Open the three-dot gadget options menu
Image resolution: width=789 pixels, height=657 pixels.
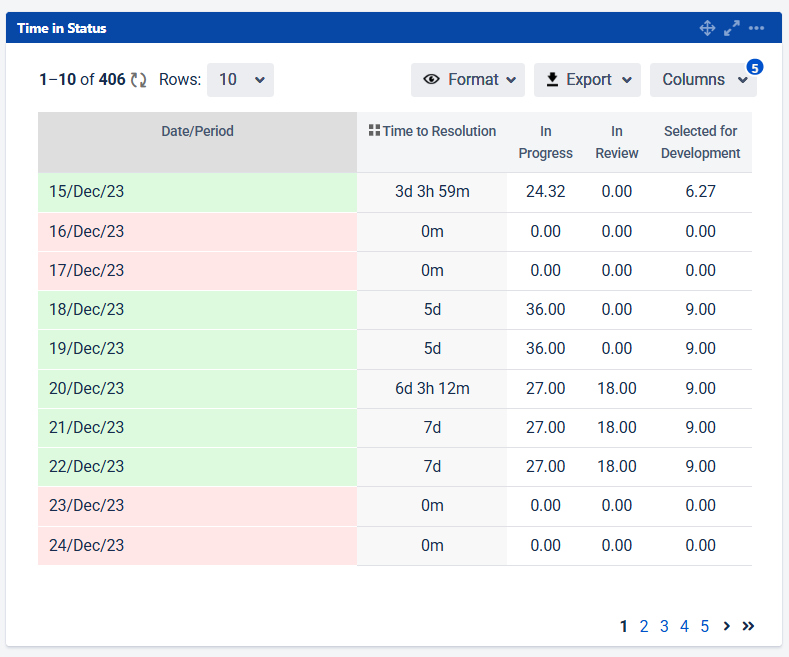click(757, 28)
